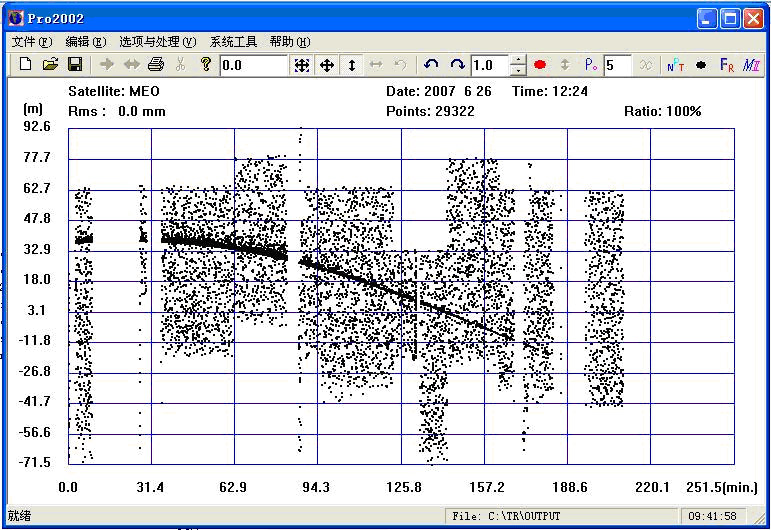Click the 0.0 value input field
Screen dimensions: 771x530
coord(253,65)
